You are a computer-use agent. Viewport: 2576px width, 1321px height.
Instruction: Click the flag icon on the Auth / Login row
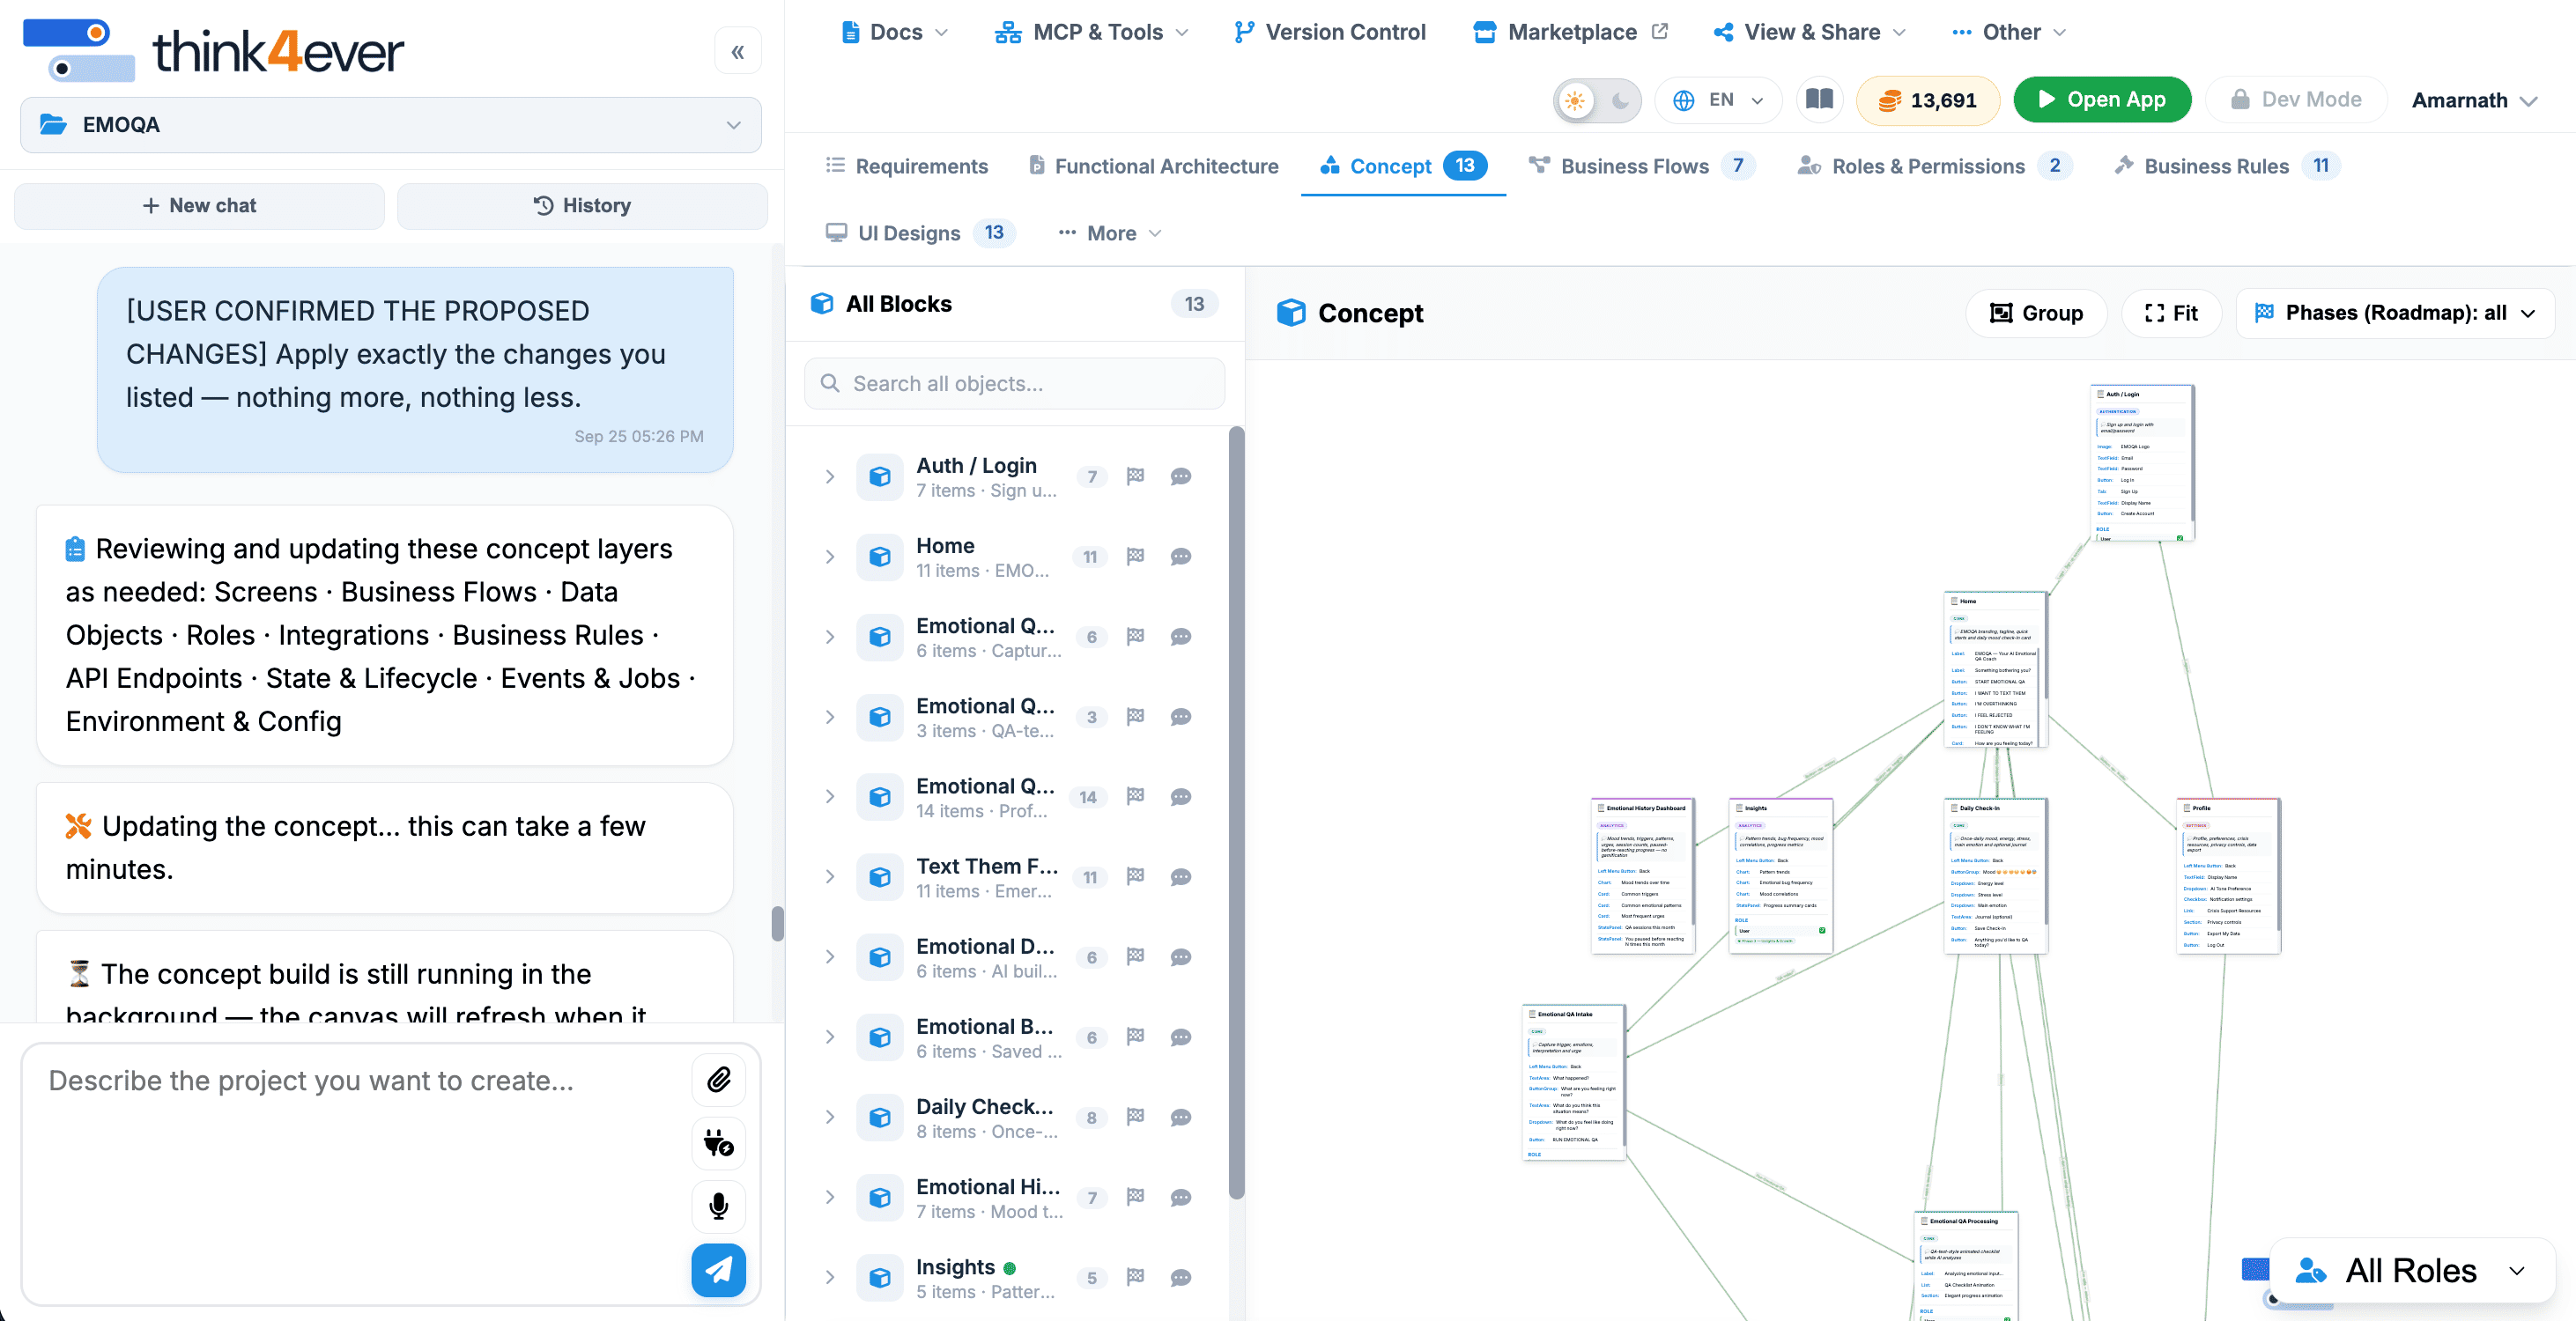pos(1135,476)
